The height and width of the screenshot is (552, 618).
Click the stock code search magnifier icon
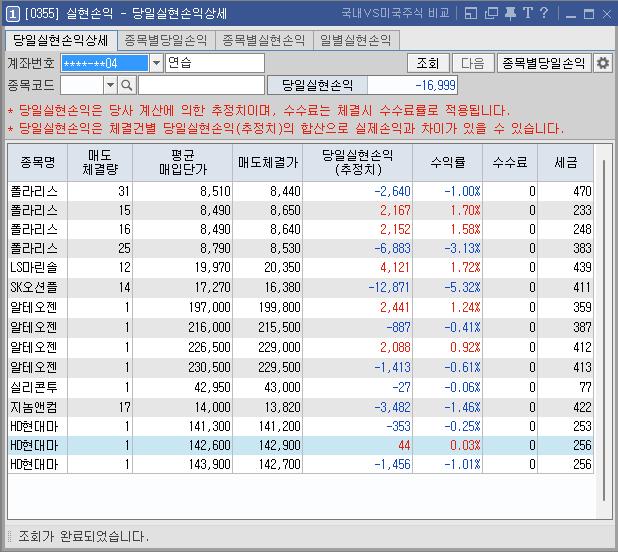point(127,85)
